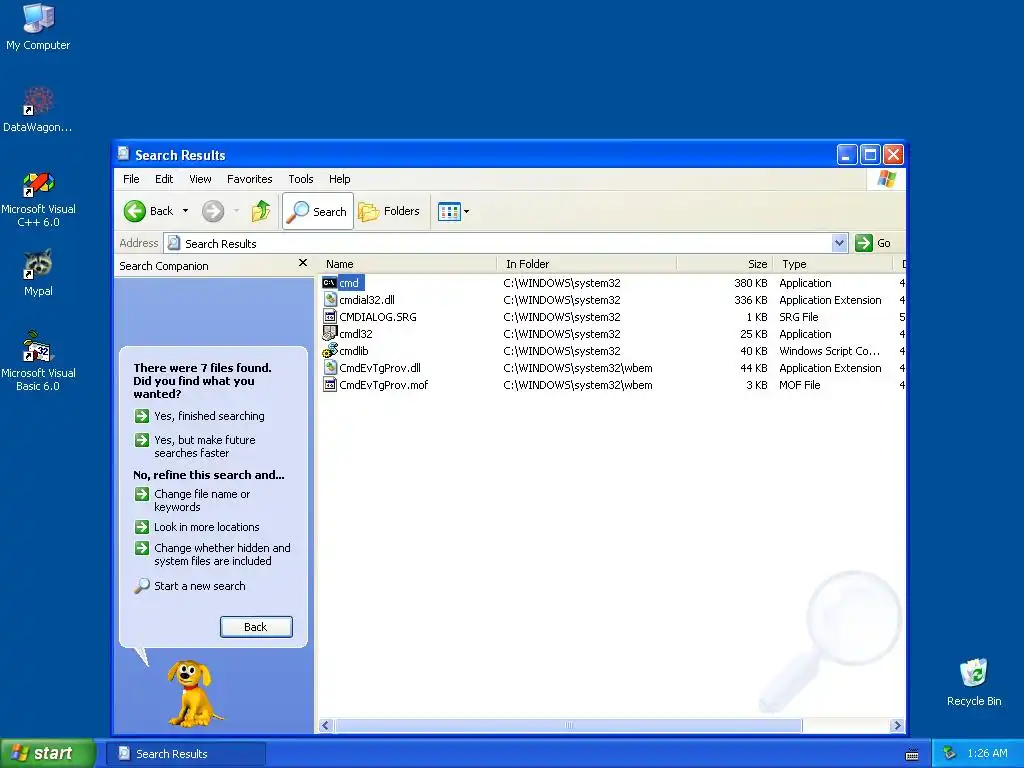This screenshot has width=1024, height=768.
Task: Click the 380 KB size cell
Action: [x=750, y=283]
